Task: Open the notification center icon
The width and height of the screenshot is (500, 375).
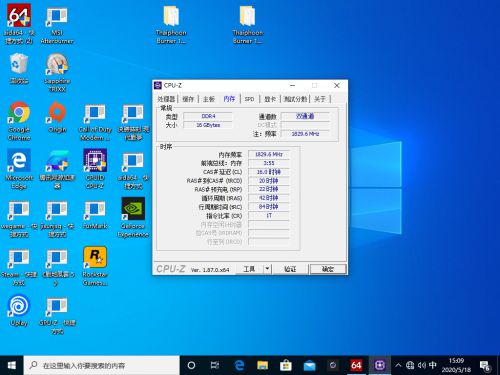Action: pos(485,366)
